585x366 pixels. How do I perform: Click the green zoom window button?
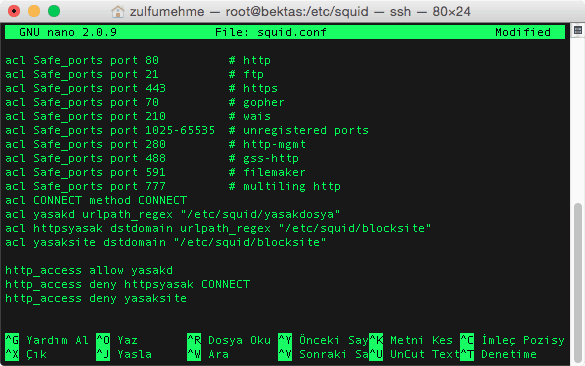(54, 11)
